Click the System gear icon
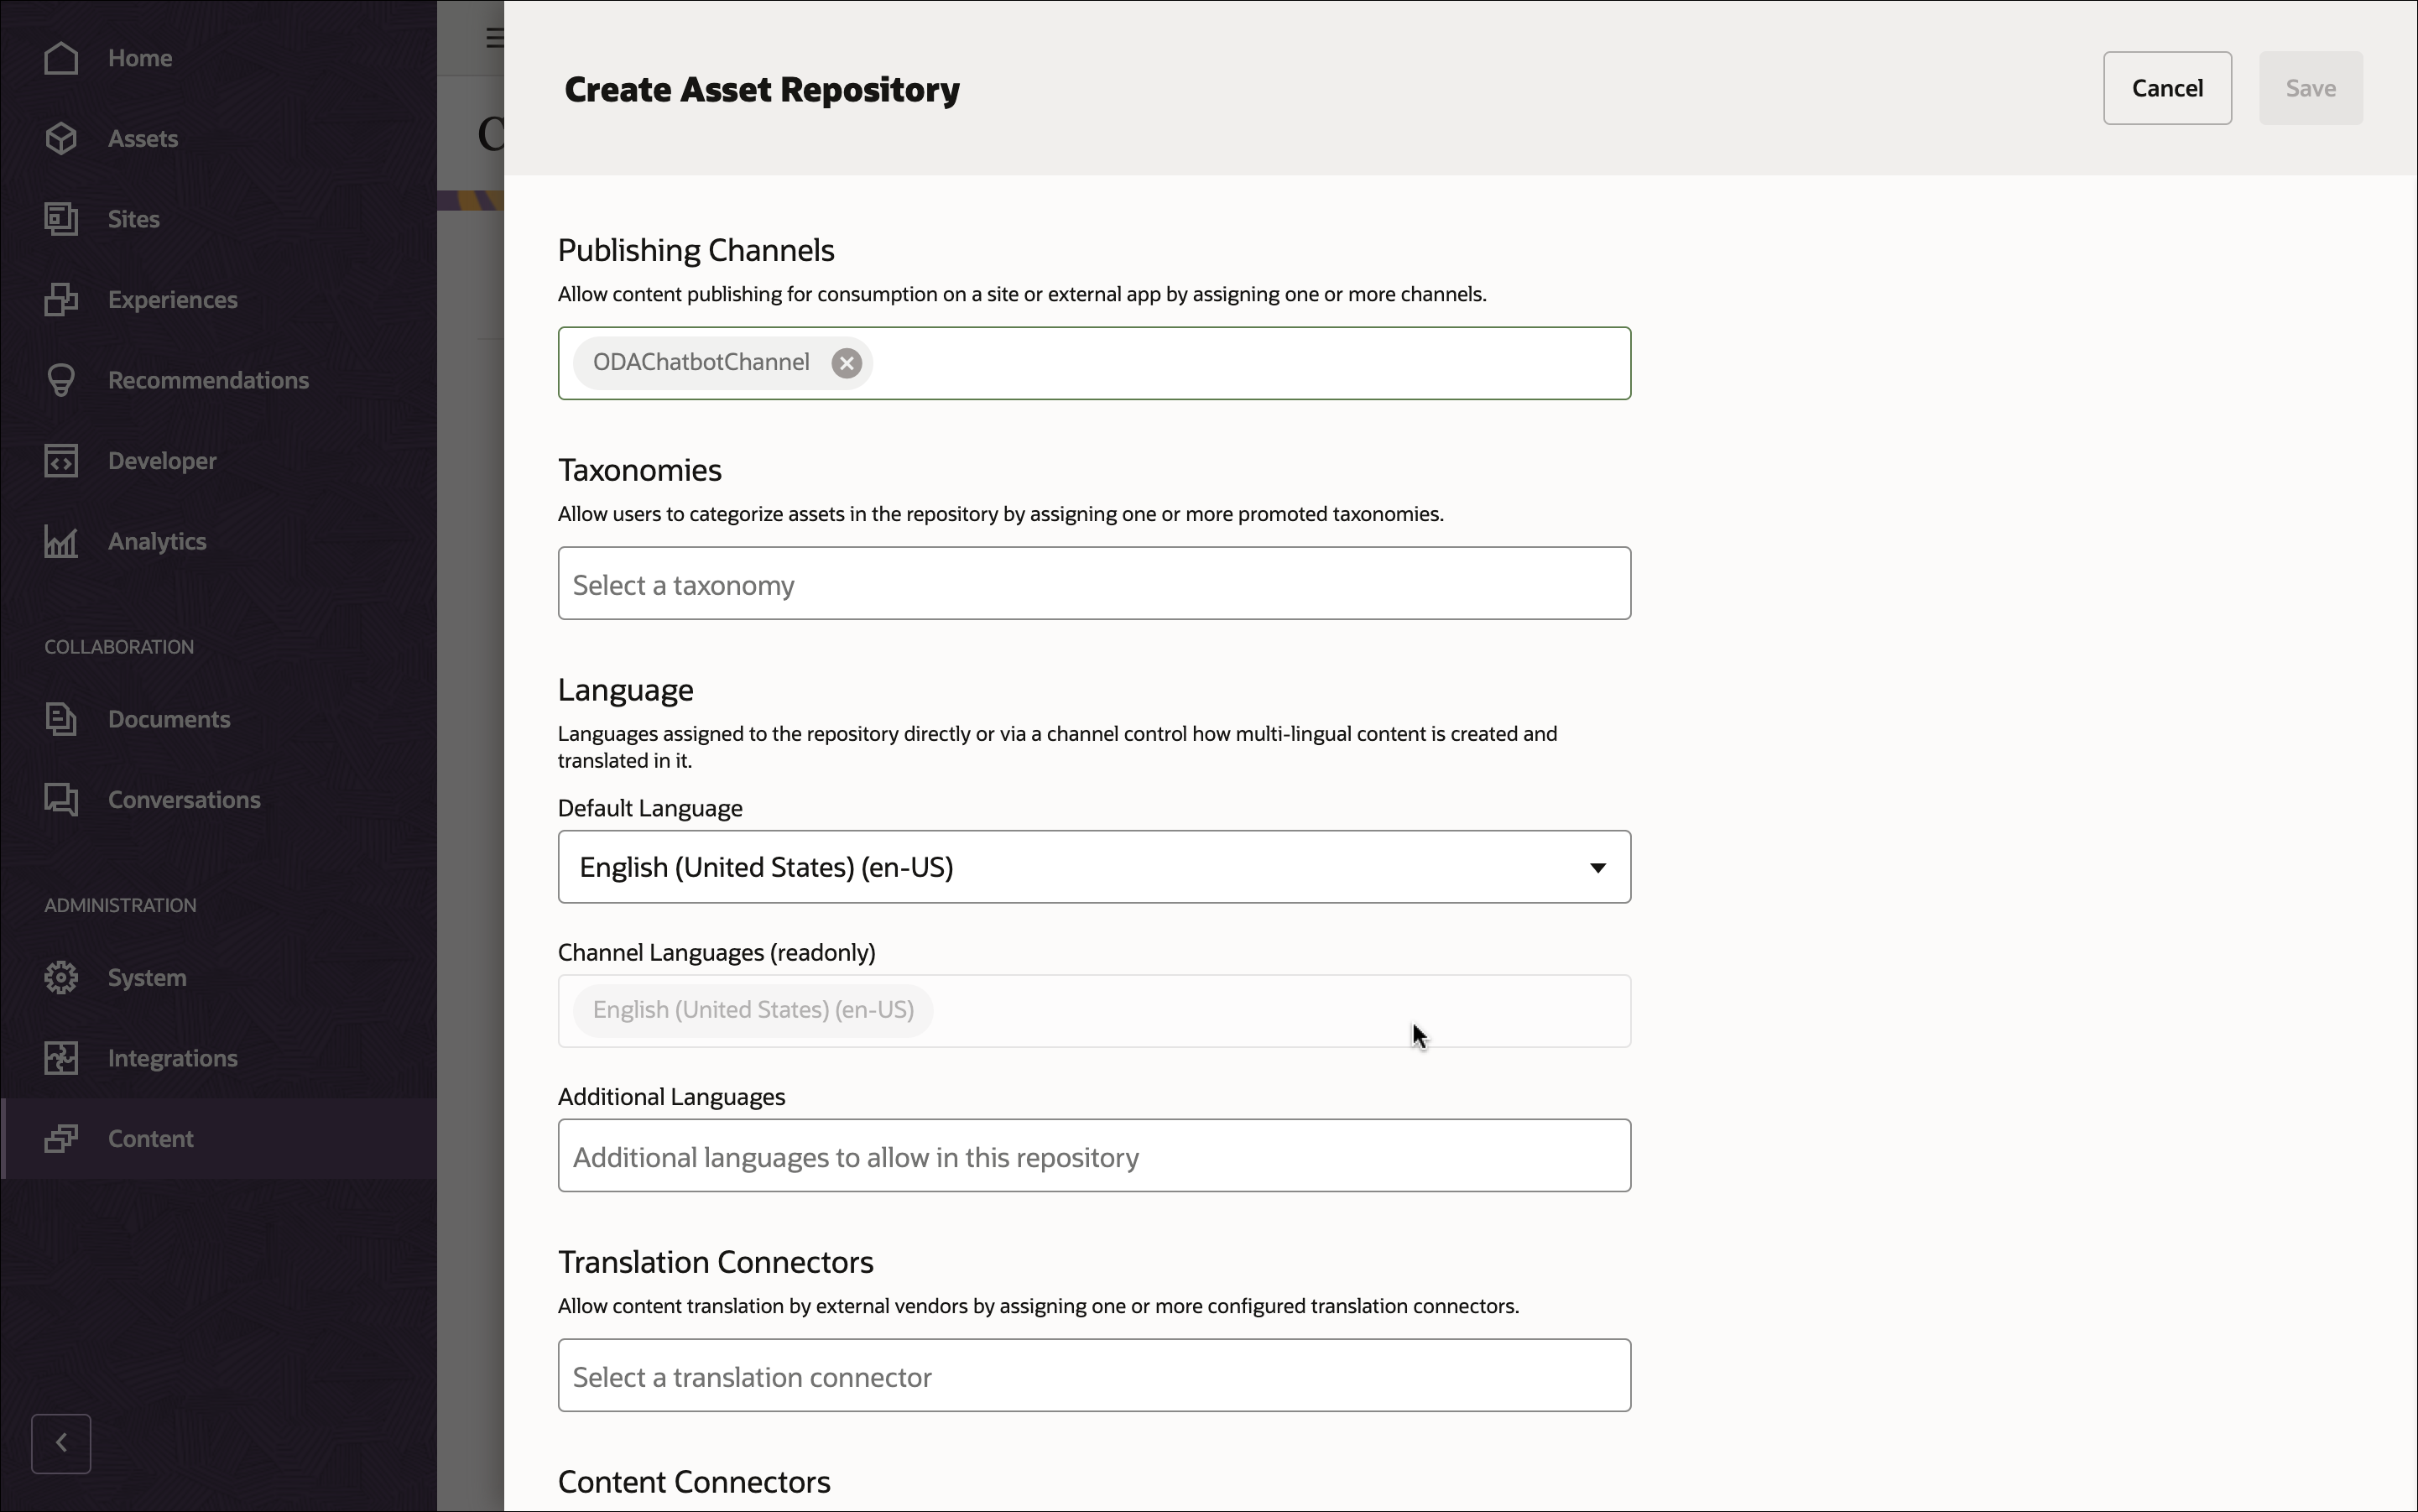 click(61, 977)
